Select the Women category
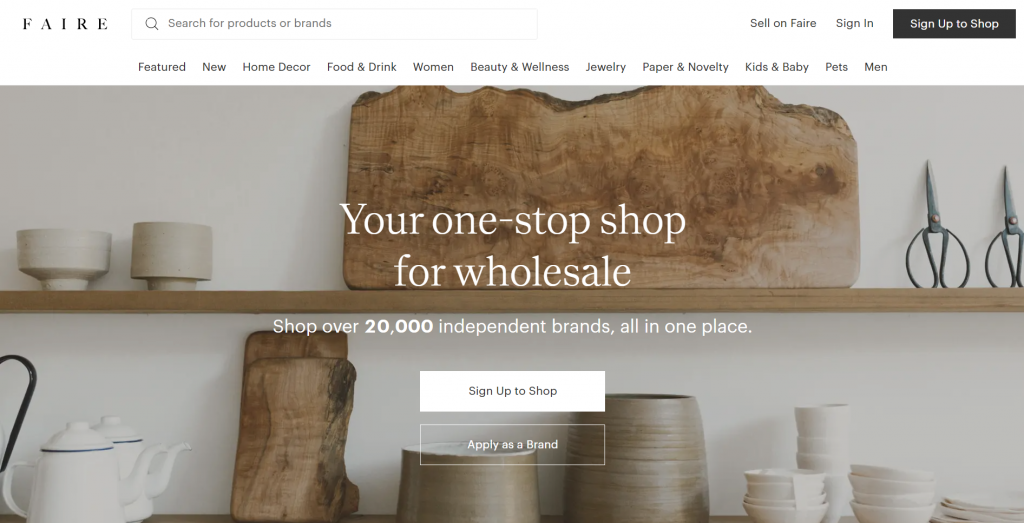This screenshot has height=523, width=1024. coord(433,67)
